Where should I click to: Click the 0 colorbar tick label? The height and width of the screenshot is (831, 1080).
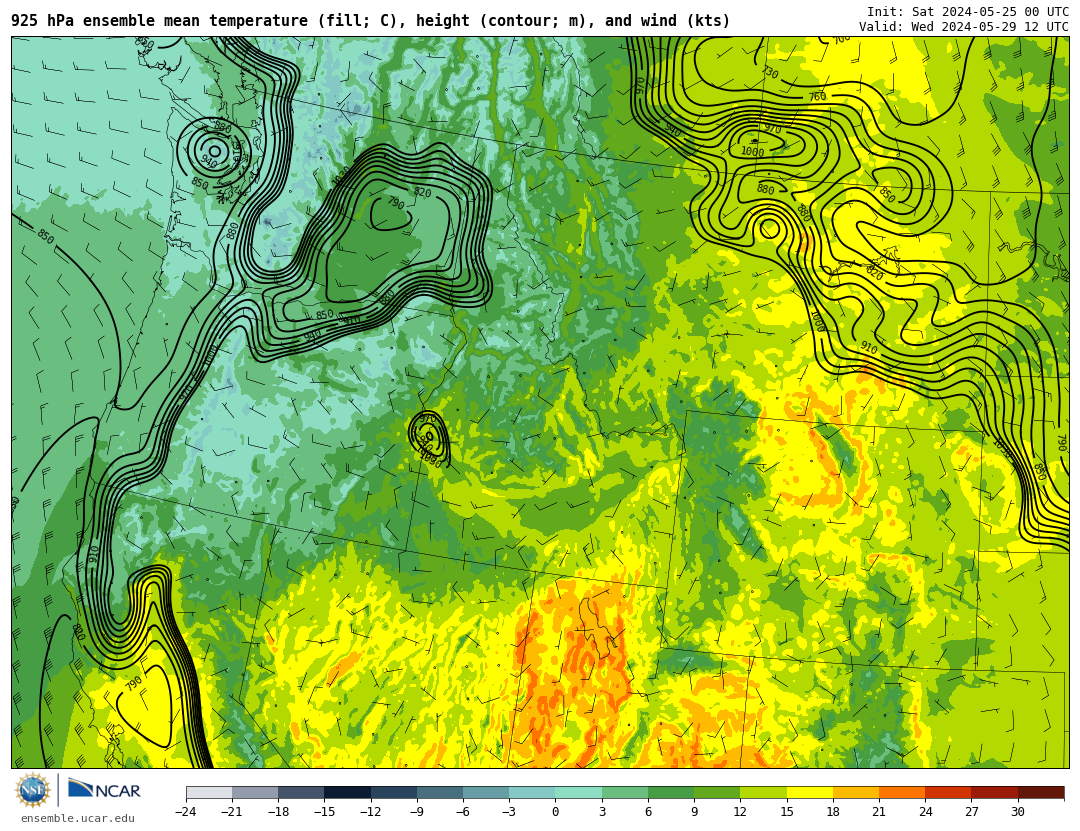[556, 812]
